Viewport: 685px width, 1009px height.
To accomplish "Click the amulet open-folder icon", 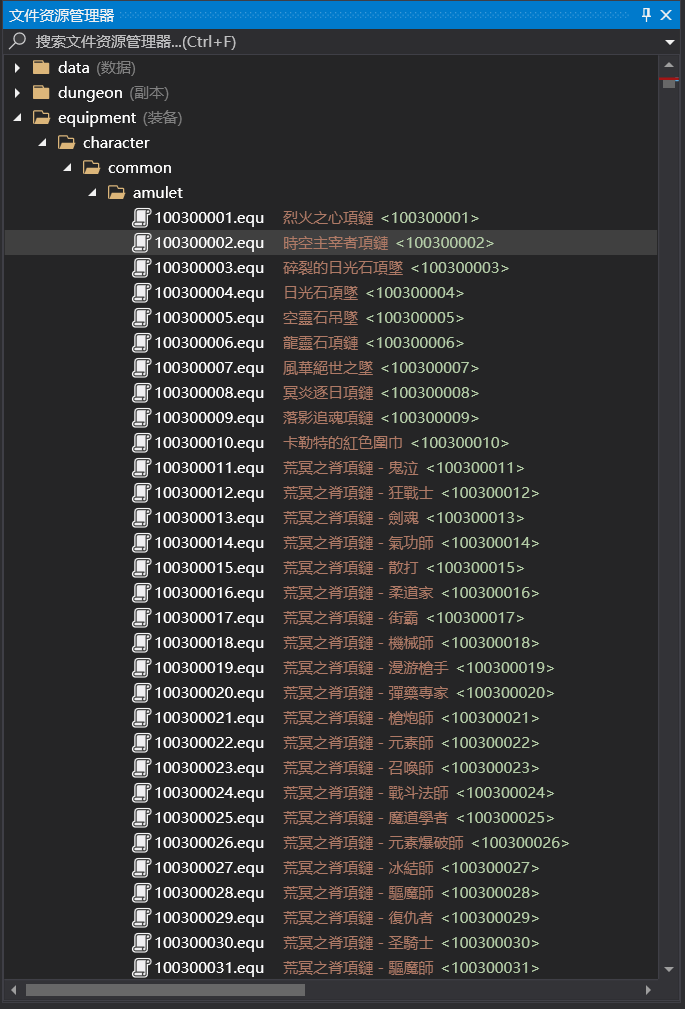I will (116, 193).
